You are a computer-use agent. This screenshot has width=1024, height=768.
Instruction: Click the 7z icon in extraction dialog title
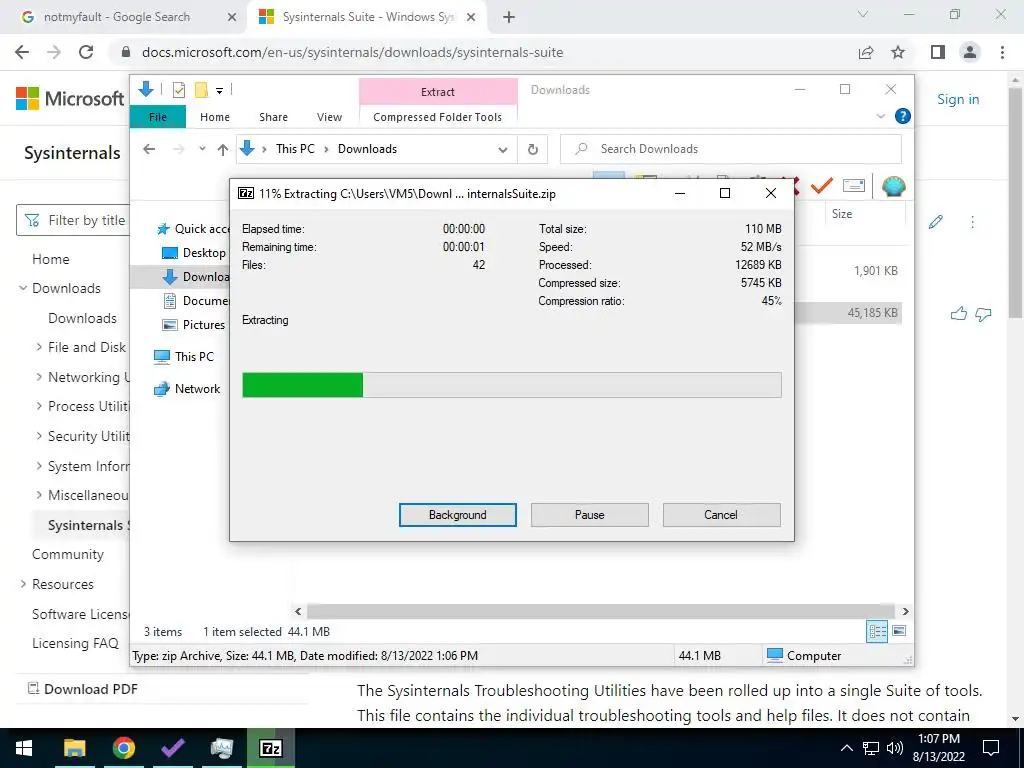246,193
